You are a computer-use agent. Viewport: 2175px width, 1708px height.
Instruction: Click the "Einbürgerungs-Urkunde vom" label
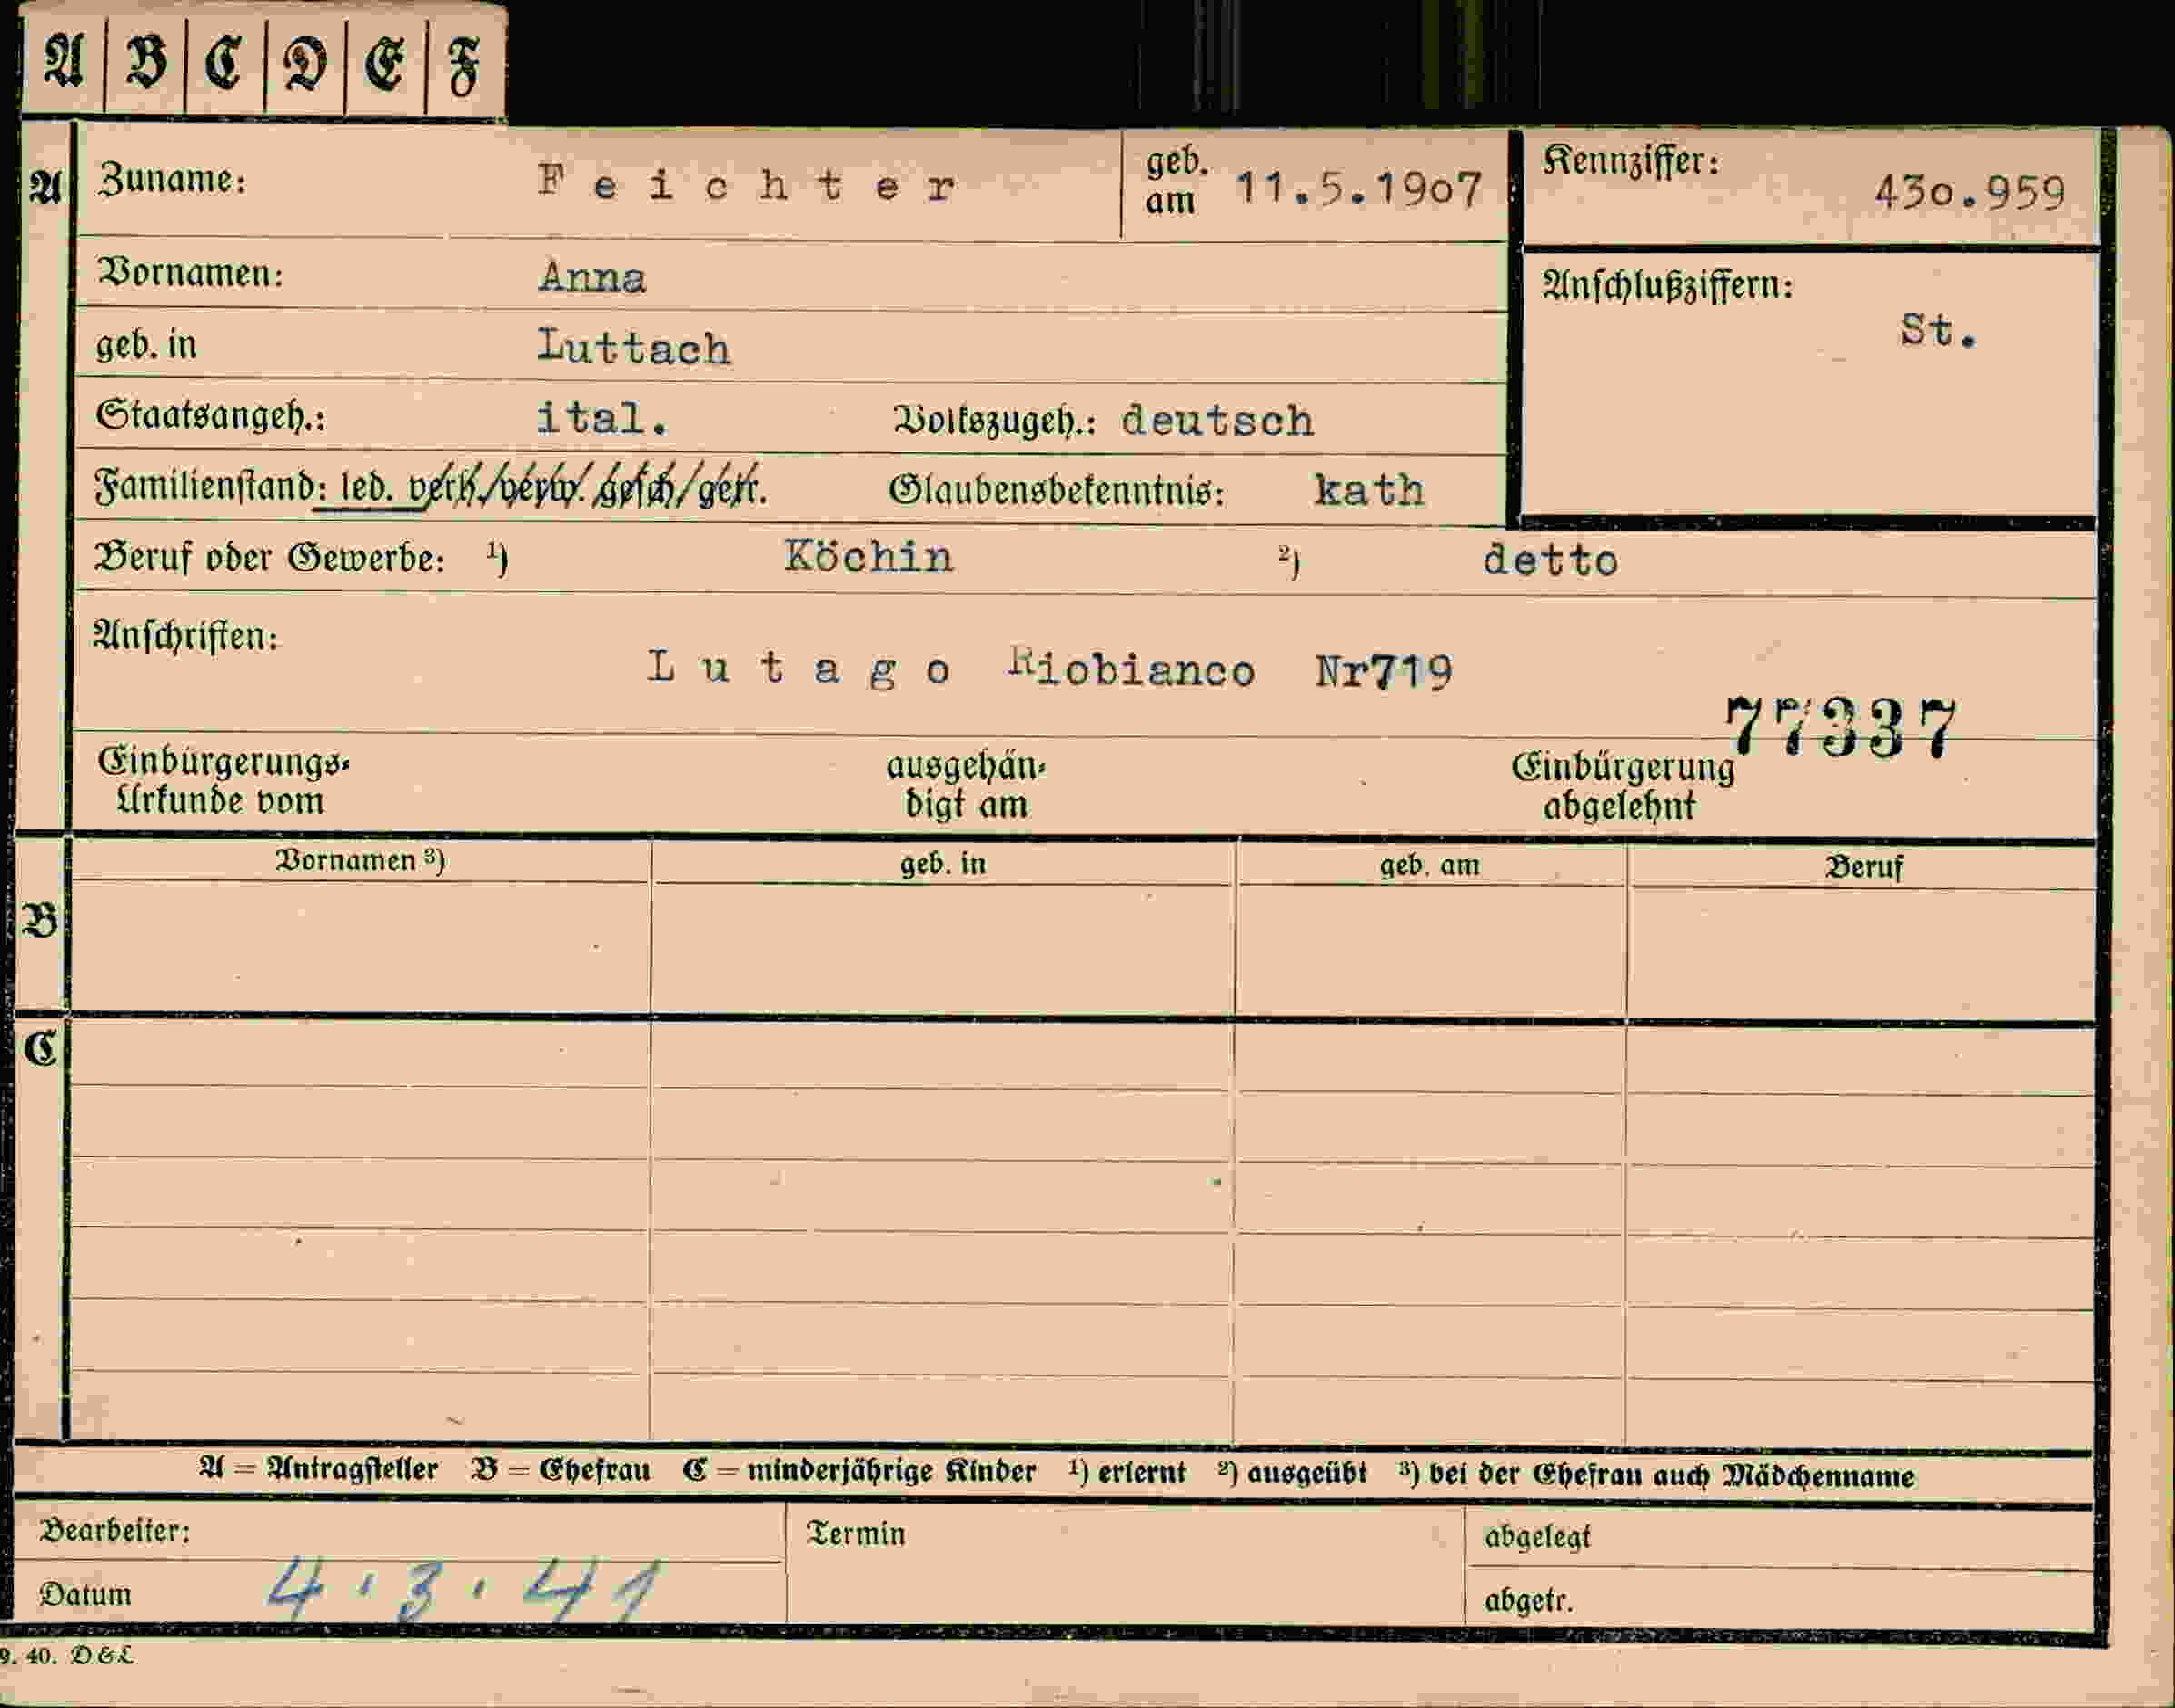[223, 781]
